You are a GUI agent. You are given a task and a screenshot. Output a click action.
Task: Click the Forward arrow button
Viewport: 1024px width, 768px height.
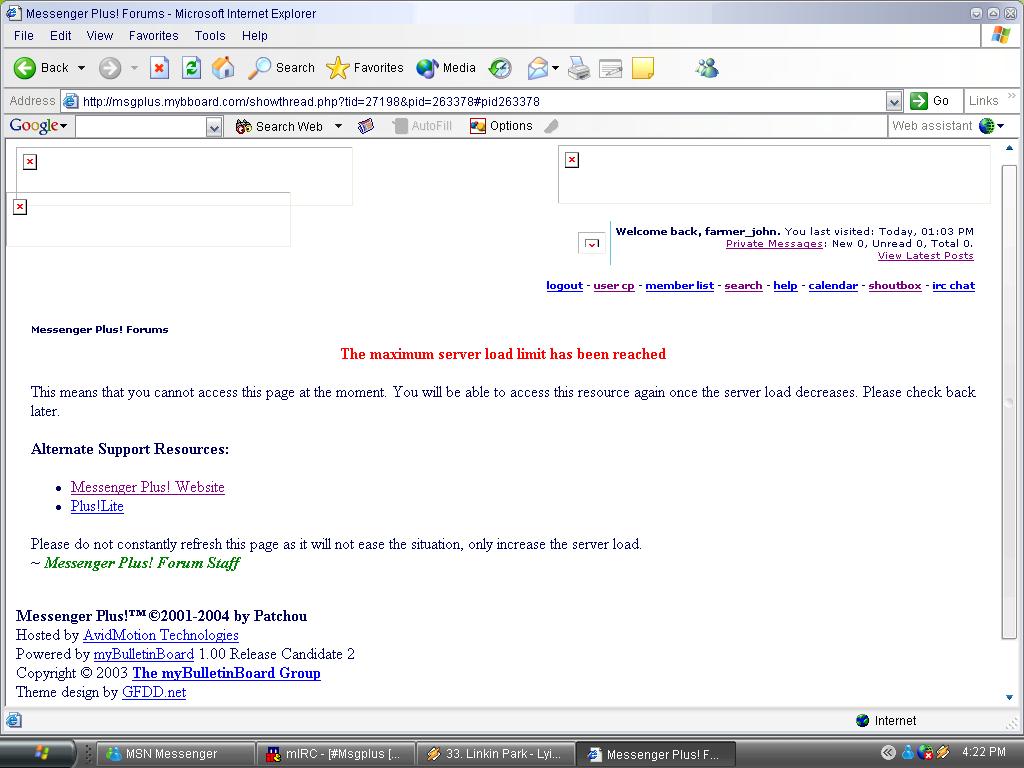[110, 68]
